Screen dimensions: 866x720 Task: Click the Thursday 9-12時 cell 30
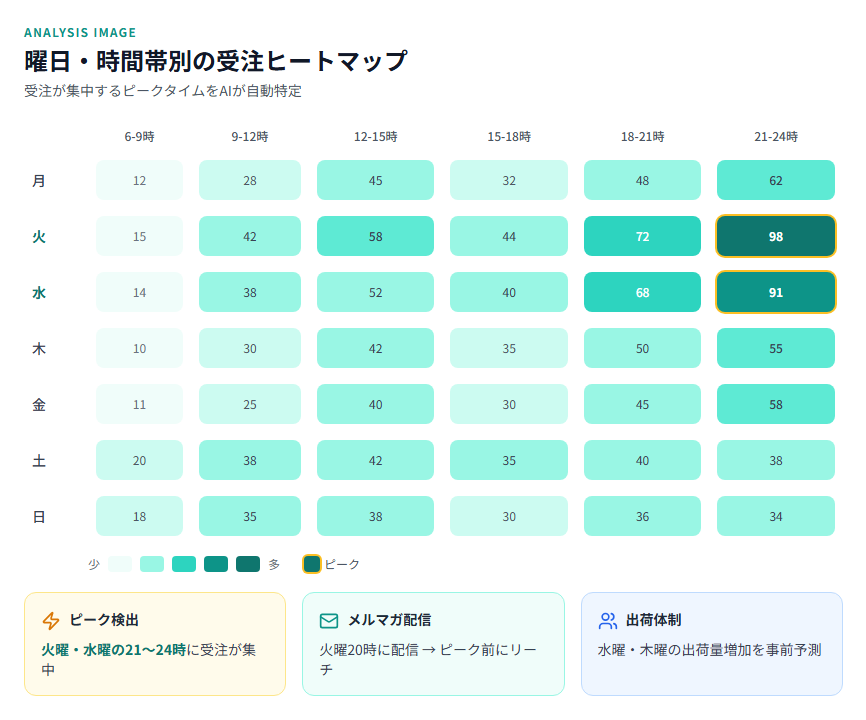pyautogui.click(x=250, y=348)
